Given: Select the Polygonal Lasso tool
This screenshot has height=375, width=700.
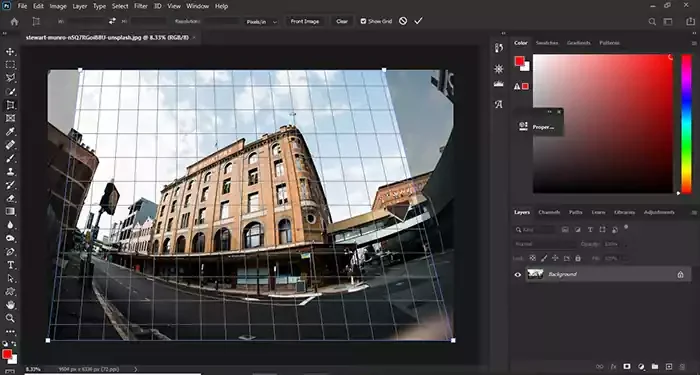Looking at the screenshot, I should (x=10, y=78).
